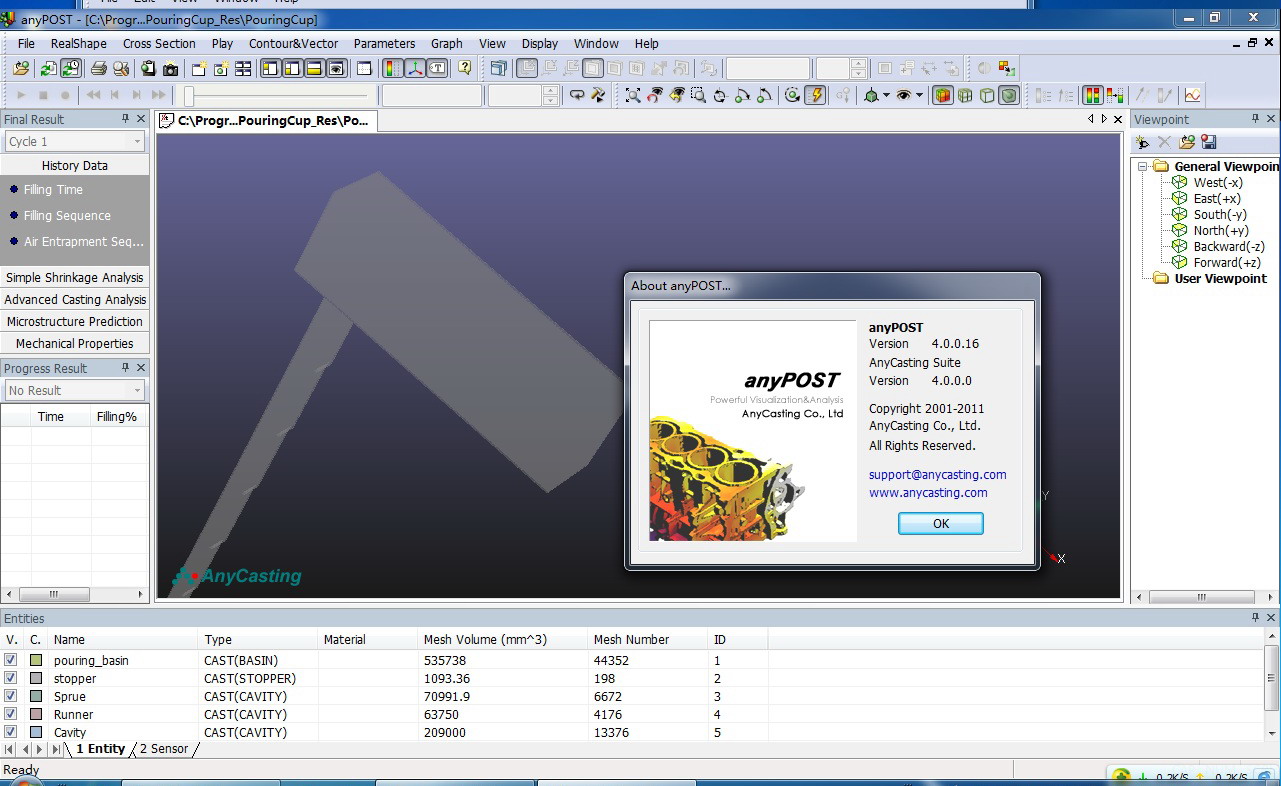The image size is (1281, 786).
Task: Open the Parameters menu
Action: click(x=384, y=43)
